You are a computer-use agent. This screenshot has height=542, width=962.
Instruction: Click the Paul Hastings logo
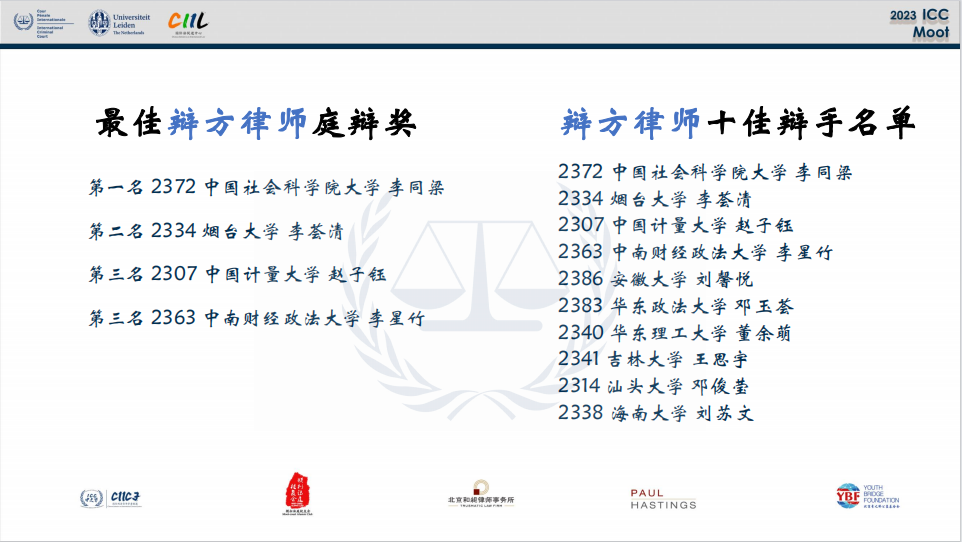point(663,498)
